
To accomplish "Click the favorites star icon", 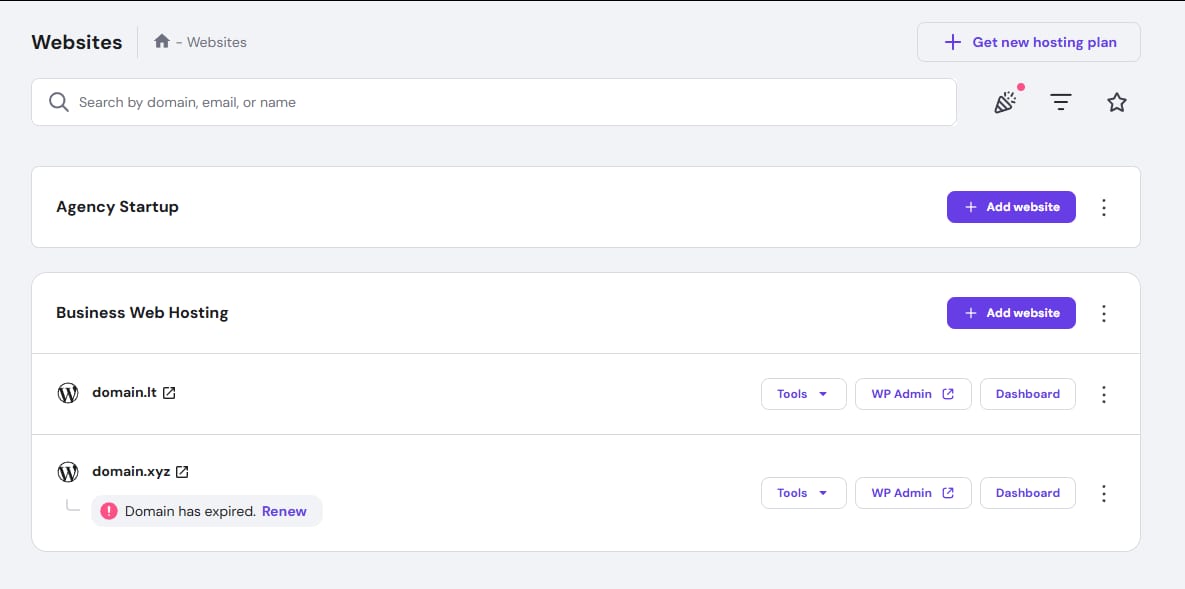I will point(1117,102).
